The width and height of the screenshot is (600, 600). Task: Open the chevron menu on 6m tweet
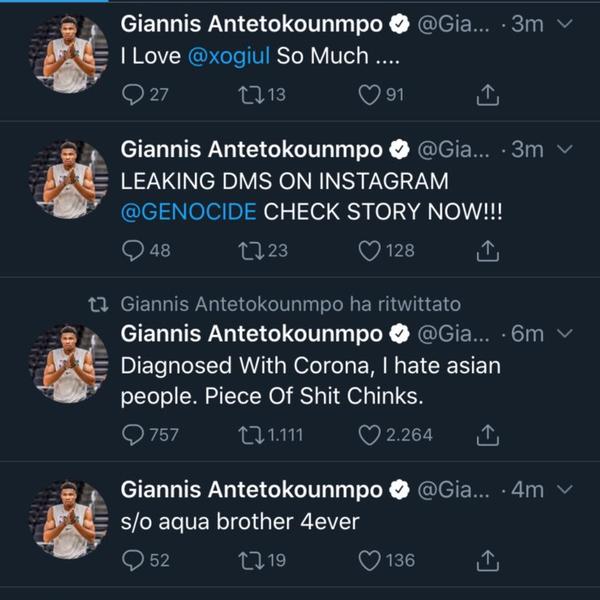pos(563,334)
